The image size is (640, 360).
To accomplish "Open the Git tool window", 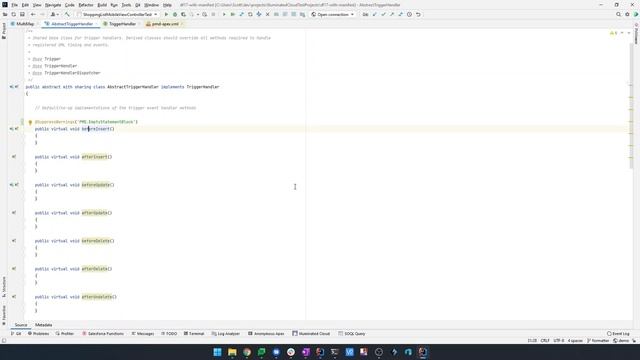I will click(16, 333).
